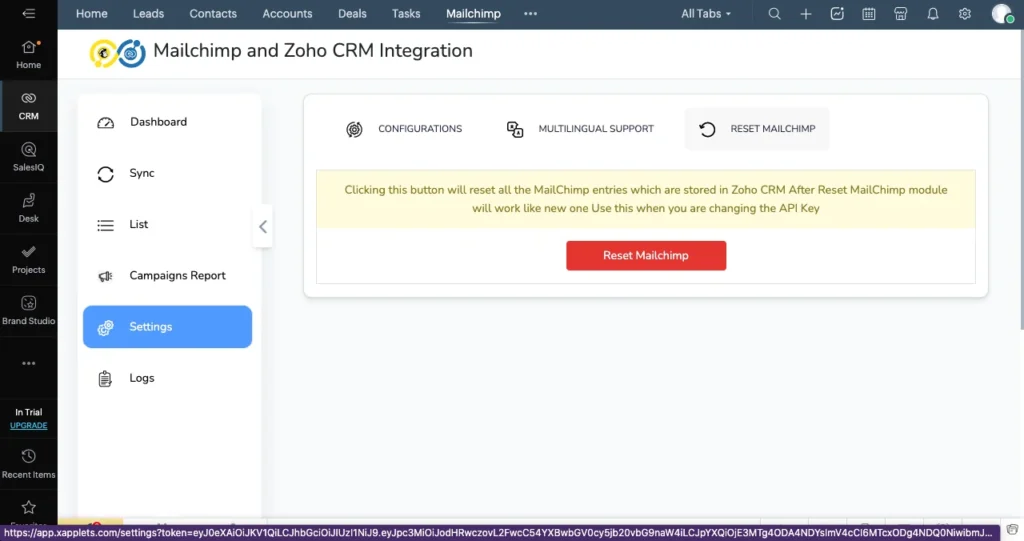The image size is (1024, 541).
Task: Open Brand Studio in the left rail
Action: (x=29, y=310)
